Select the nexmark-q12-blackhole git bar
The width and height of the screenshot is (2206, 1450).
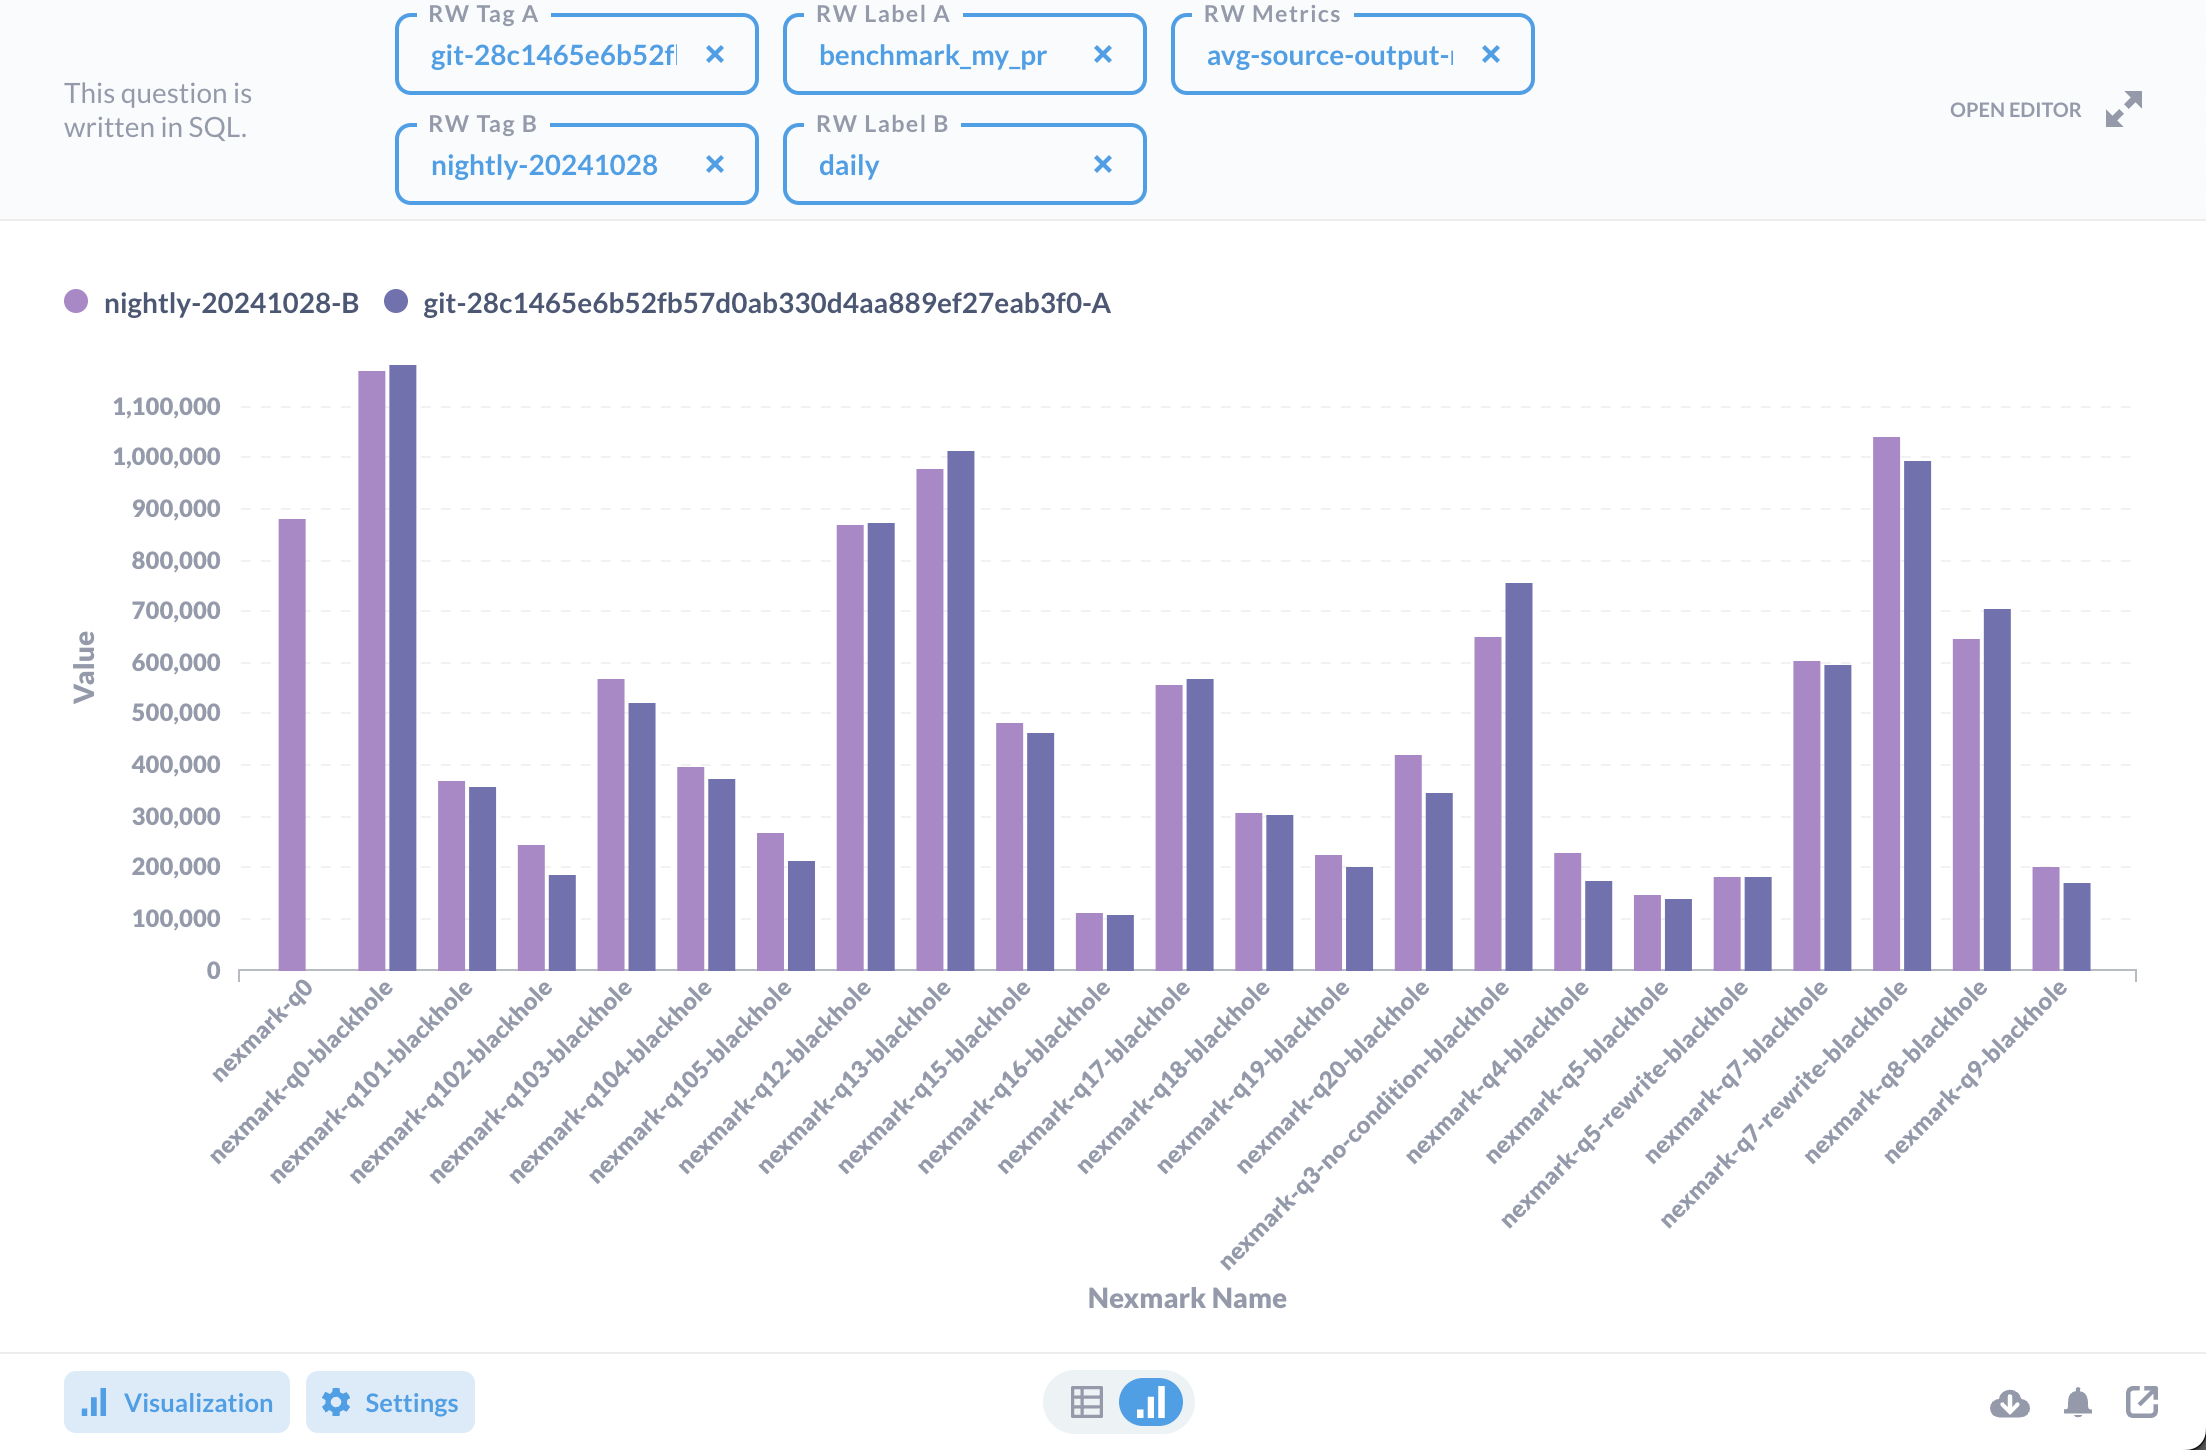[881, 746]
